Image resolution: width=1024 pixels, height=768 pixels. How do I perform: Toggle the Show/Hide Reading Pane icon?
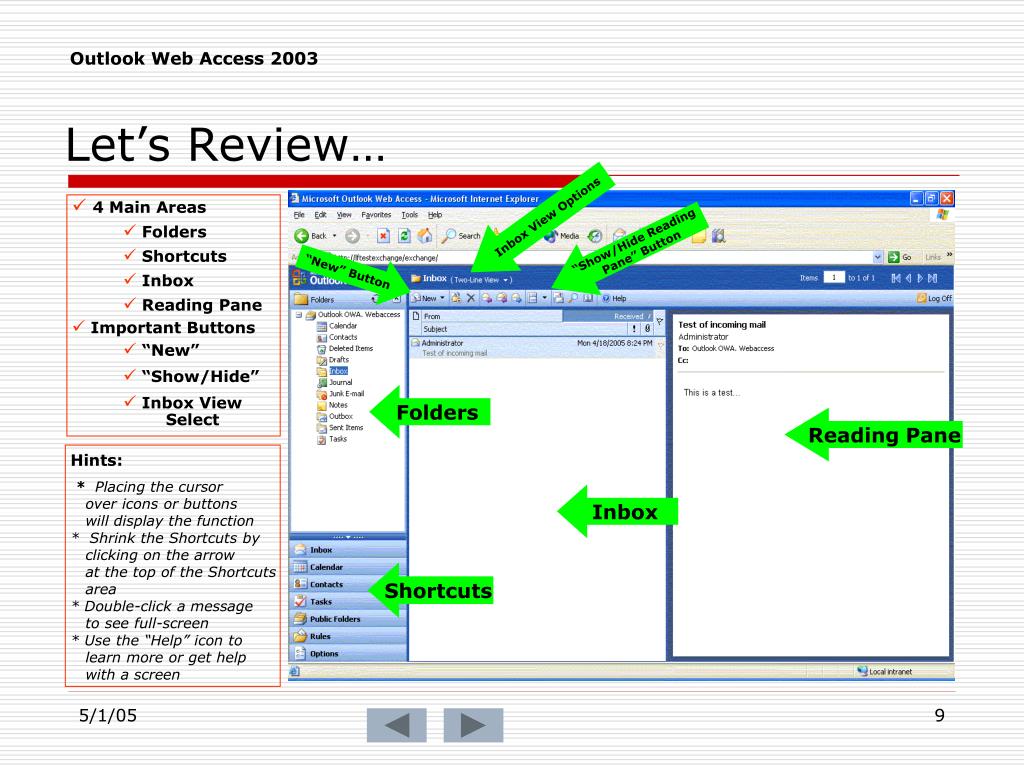[559, 298]
